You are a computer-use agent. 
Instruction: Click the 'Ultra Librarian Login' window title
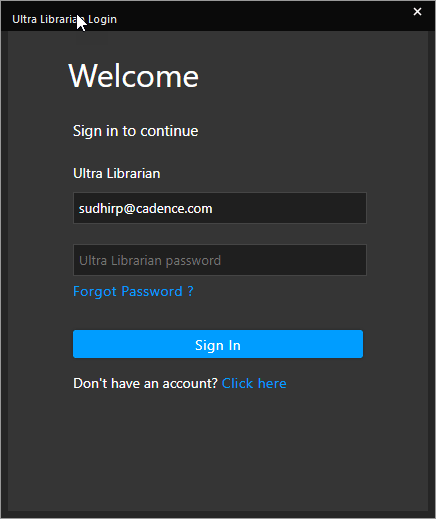click(x=64, y=19)
